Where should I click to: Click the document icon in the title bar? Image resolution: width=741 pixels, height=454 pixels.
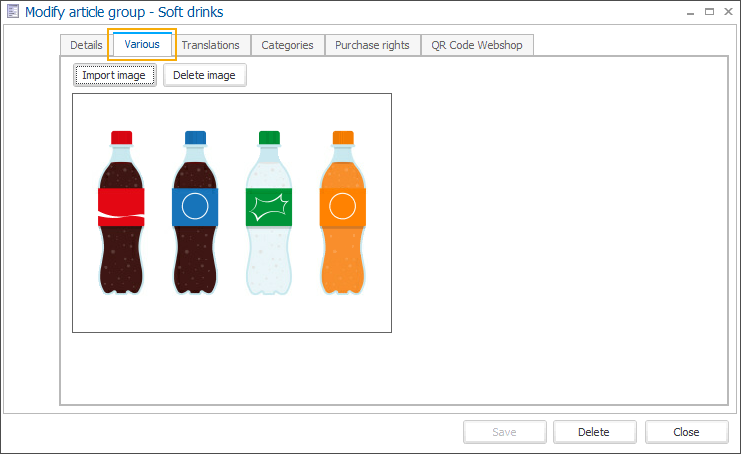coord(13,12)
